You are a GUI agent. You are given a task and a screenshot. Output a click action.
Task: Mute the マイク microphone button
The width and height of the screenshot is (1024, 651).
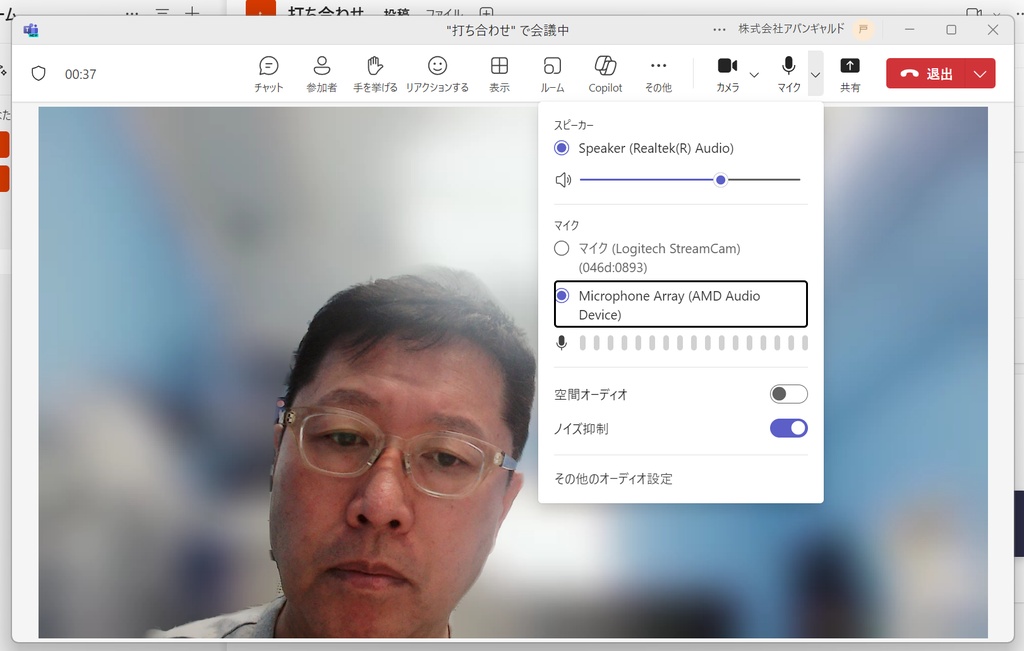click(789, 74)
